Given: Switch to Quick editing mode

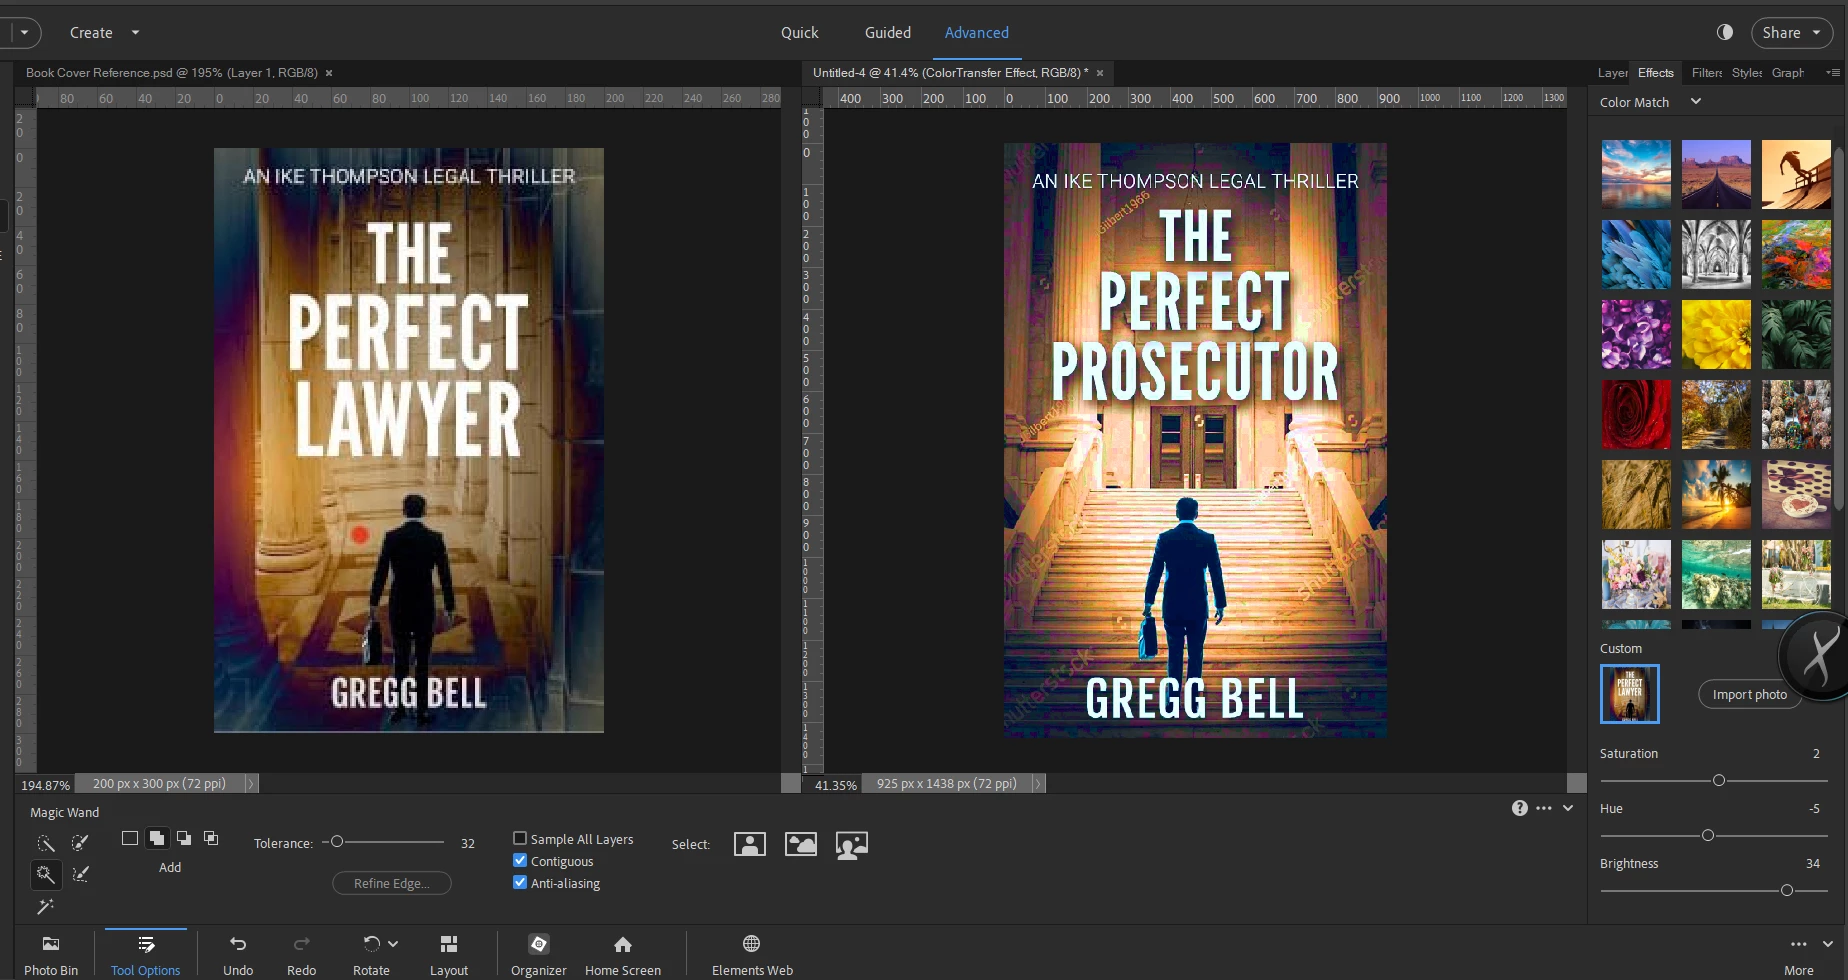Looking at the screenshot, I should (799, 33).
